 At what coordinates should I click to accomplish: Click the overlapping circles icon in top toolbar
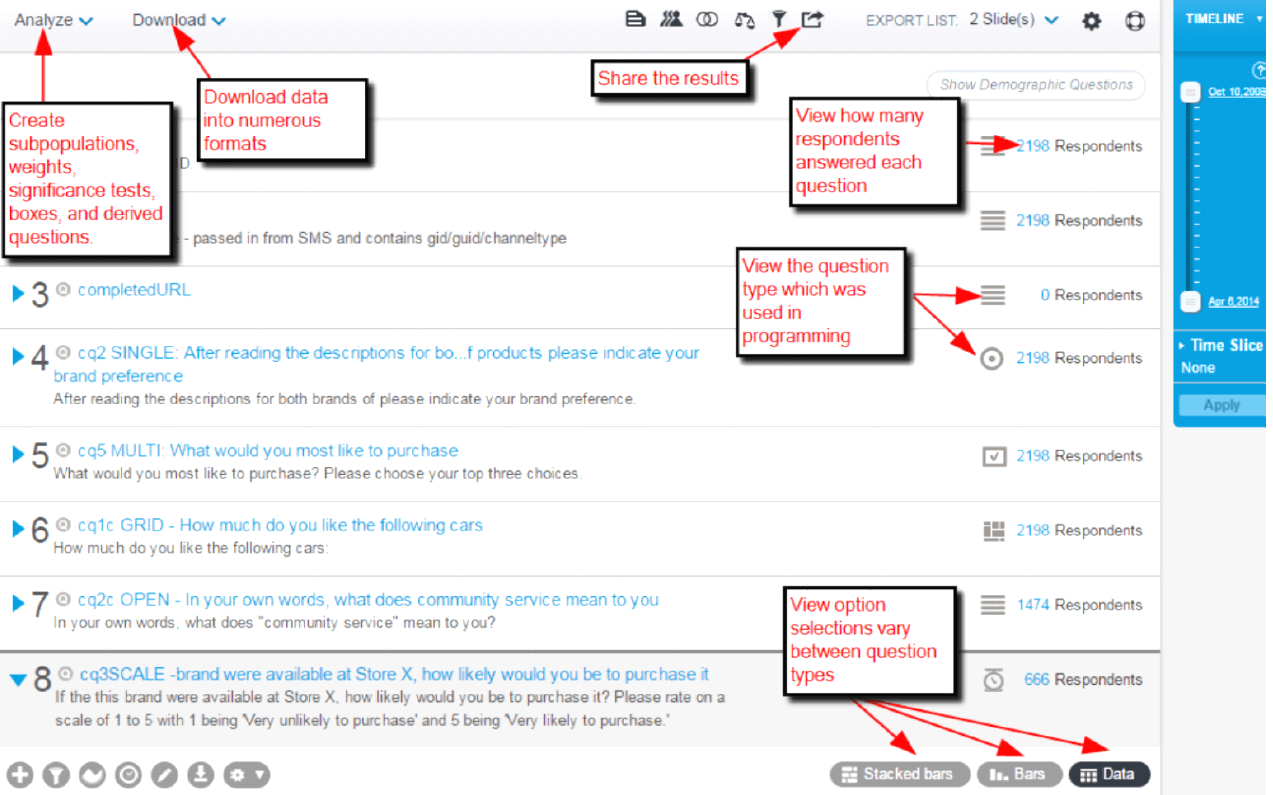pyautogui.click(x=707, y=19)
